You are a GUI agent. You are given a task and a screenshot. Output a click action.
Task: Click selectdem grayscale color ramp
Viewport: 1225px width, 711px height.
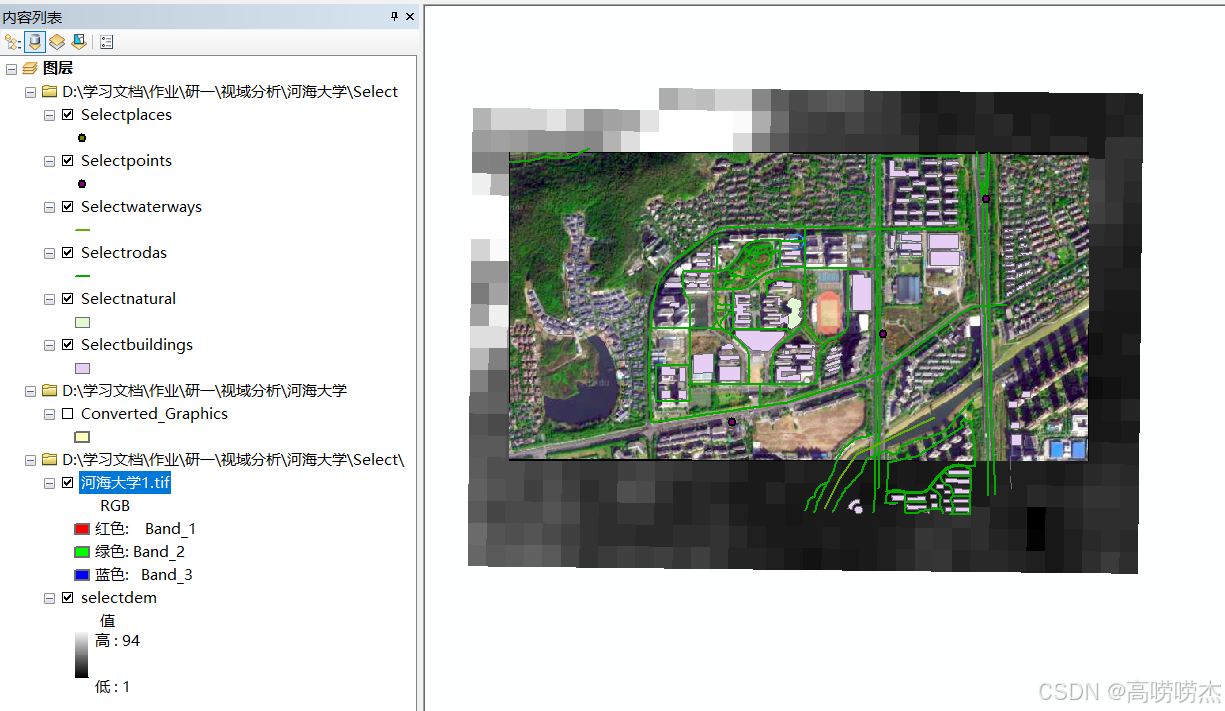pos(82,655)
